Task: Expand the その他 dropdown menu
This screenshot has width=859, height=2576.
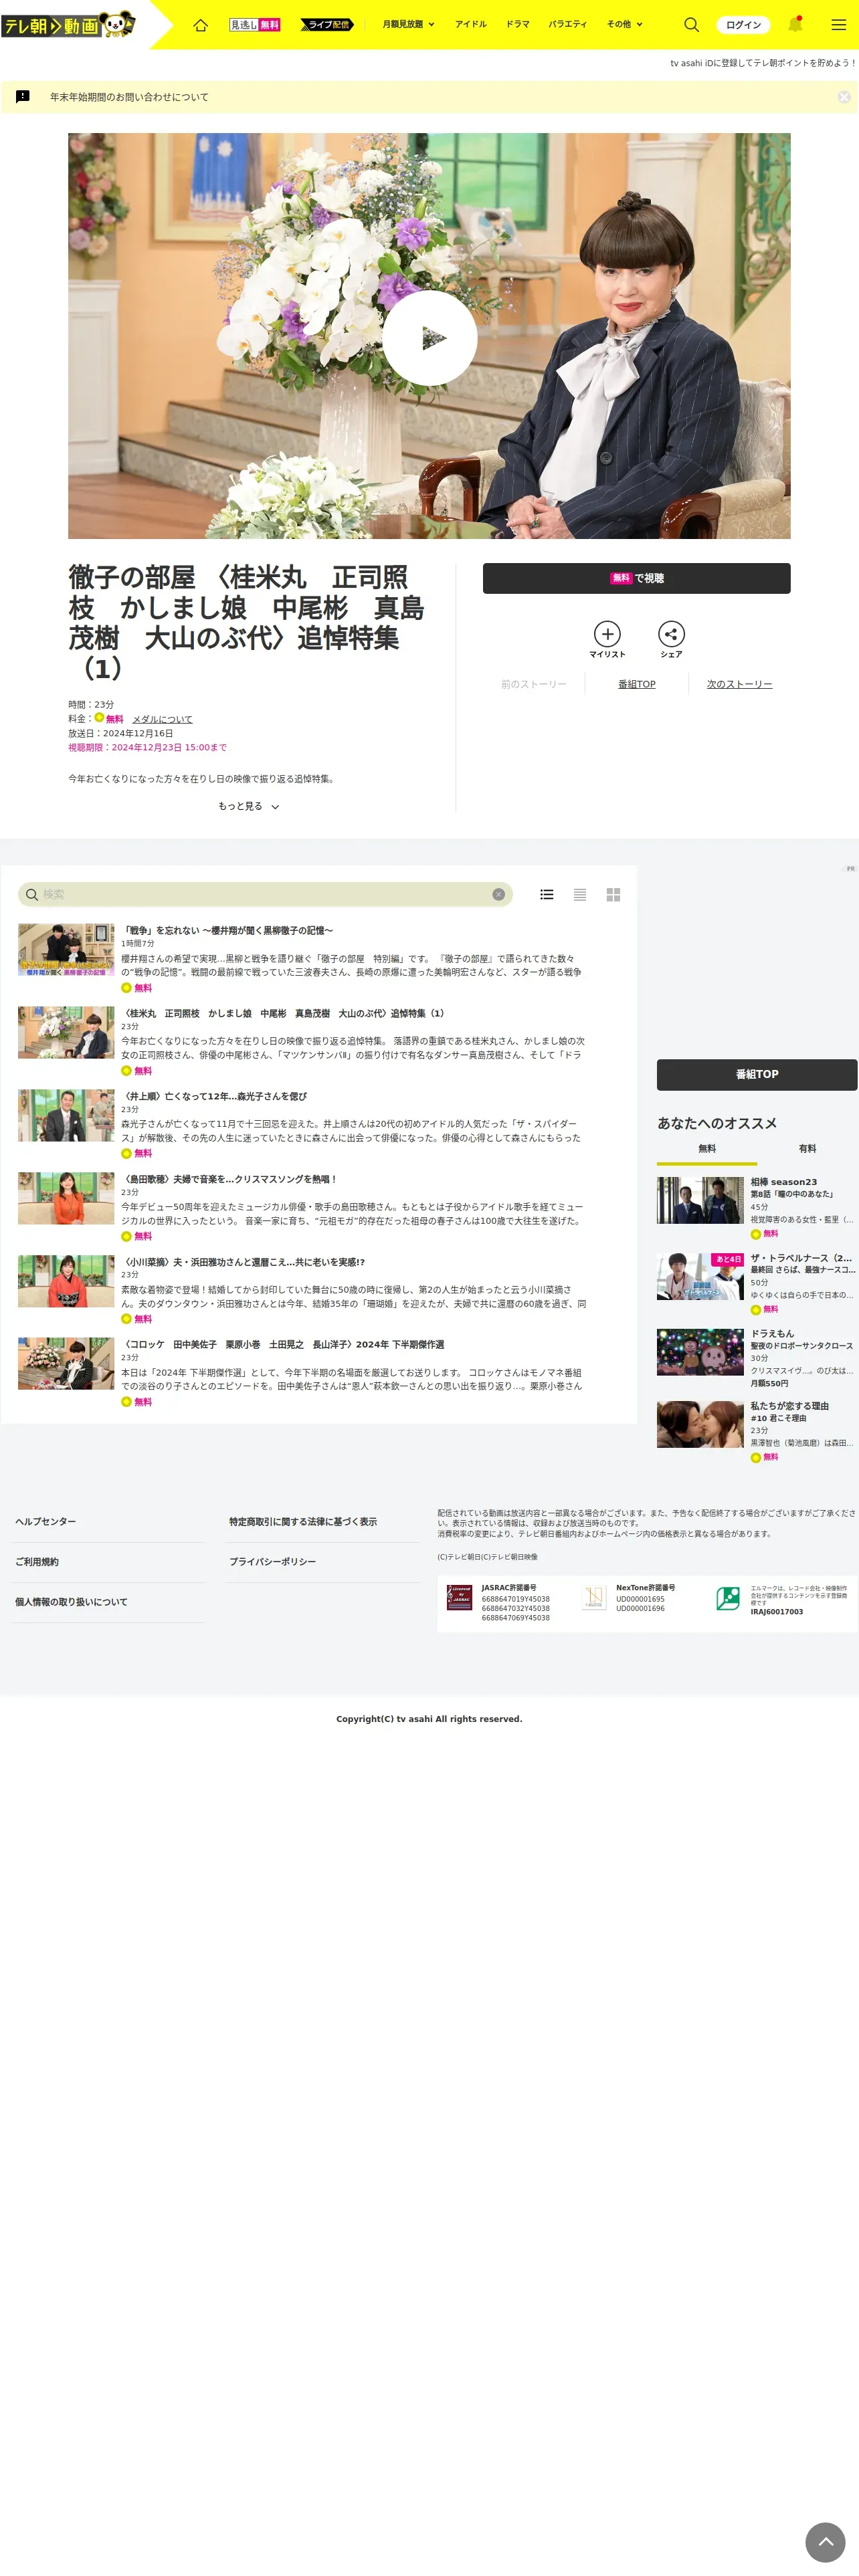Action: coord(624,24)
